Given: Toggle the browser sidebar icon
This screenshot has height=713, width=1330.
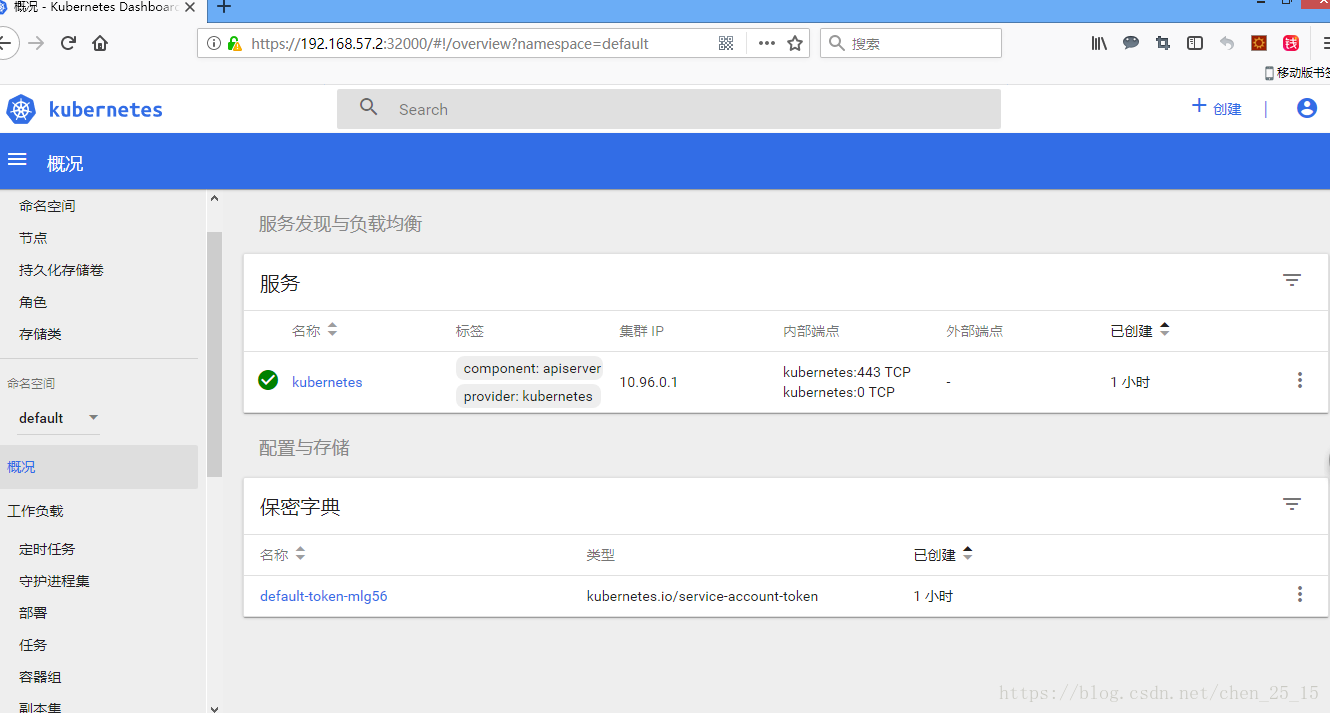Looking at the screenshot, I should 1195,43.
